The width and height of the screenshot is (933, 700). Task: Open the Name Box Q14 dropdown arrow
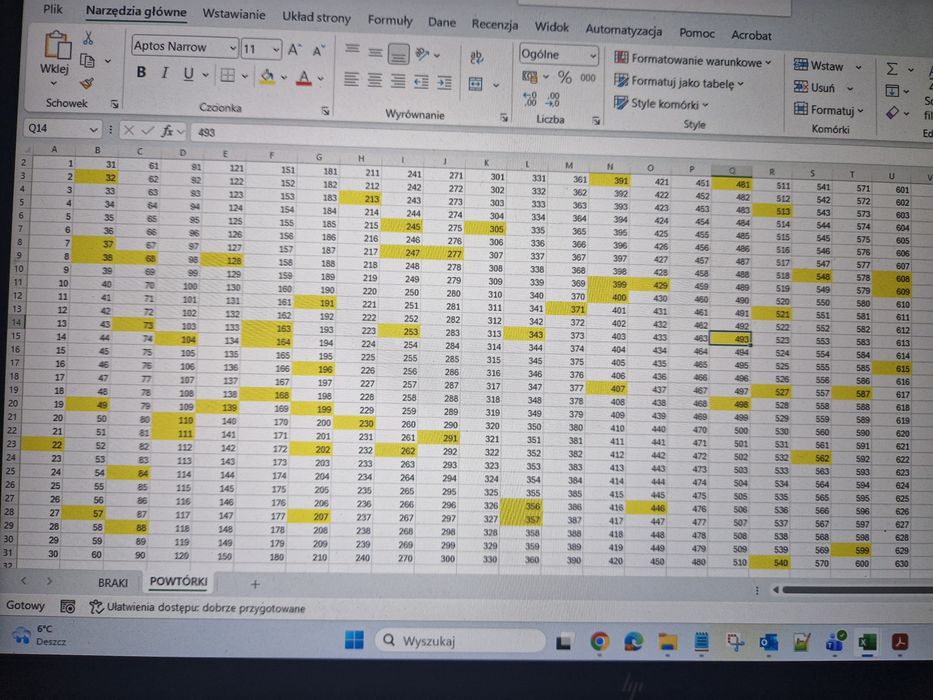point(93,129)
